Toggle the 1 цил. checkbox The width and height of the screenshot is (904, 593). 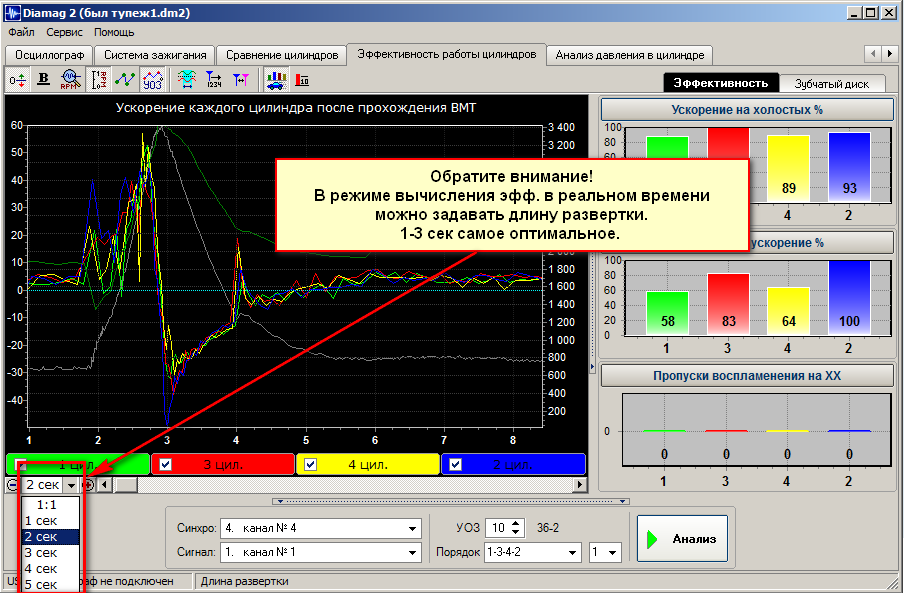tap(21, 464)
